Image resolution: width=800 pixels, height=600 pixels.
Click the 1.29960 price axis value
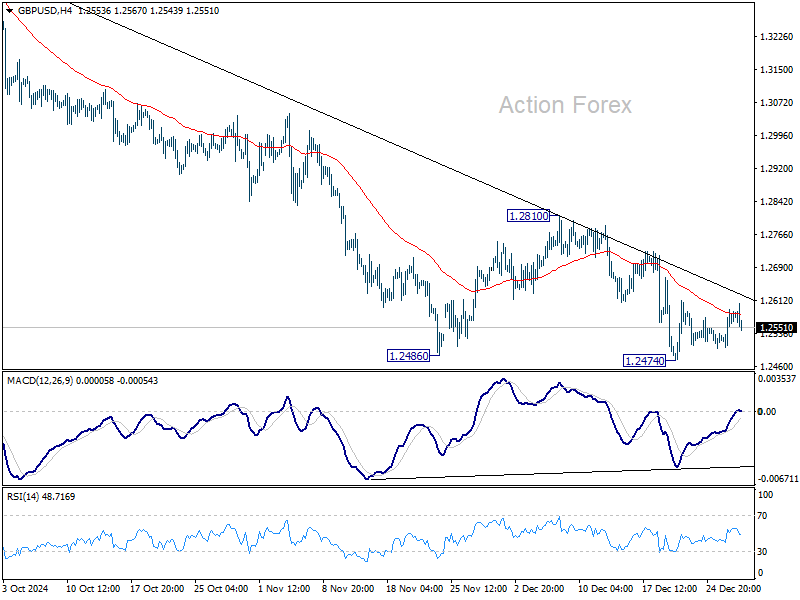coord(777,136)
